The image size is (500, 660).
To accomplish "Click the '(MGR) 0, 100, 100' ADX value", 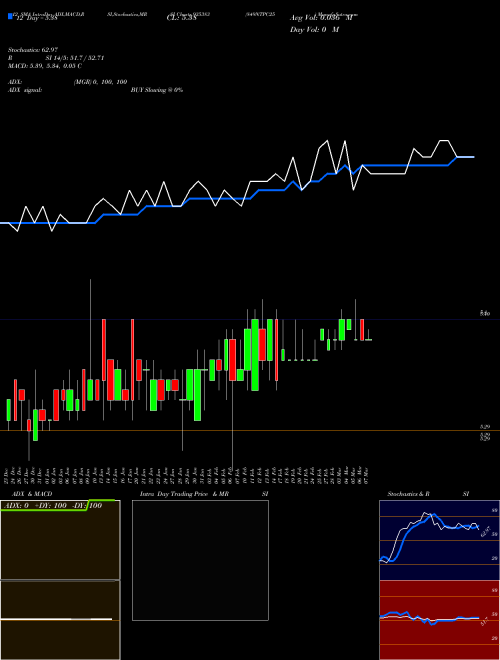I will [x=101, y=82].
